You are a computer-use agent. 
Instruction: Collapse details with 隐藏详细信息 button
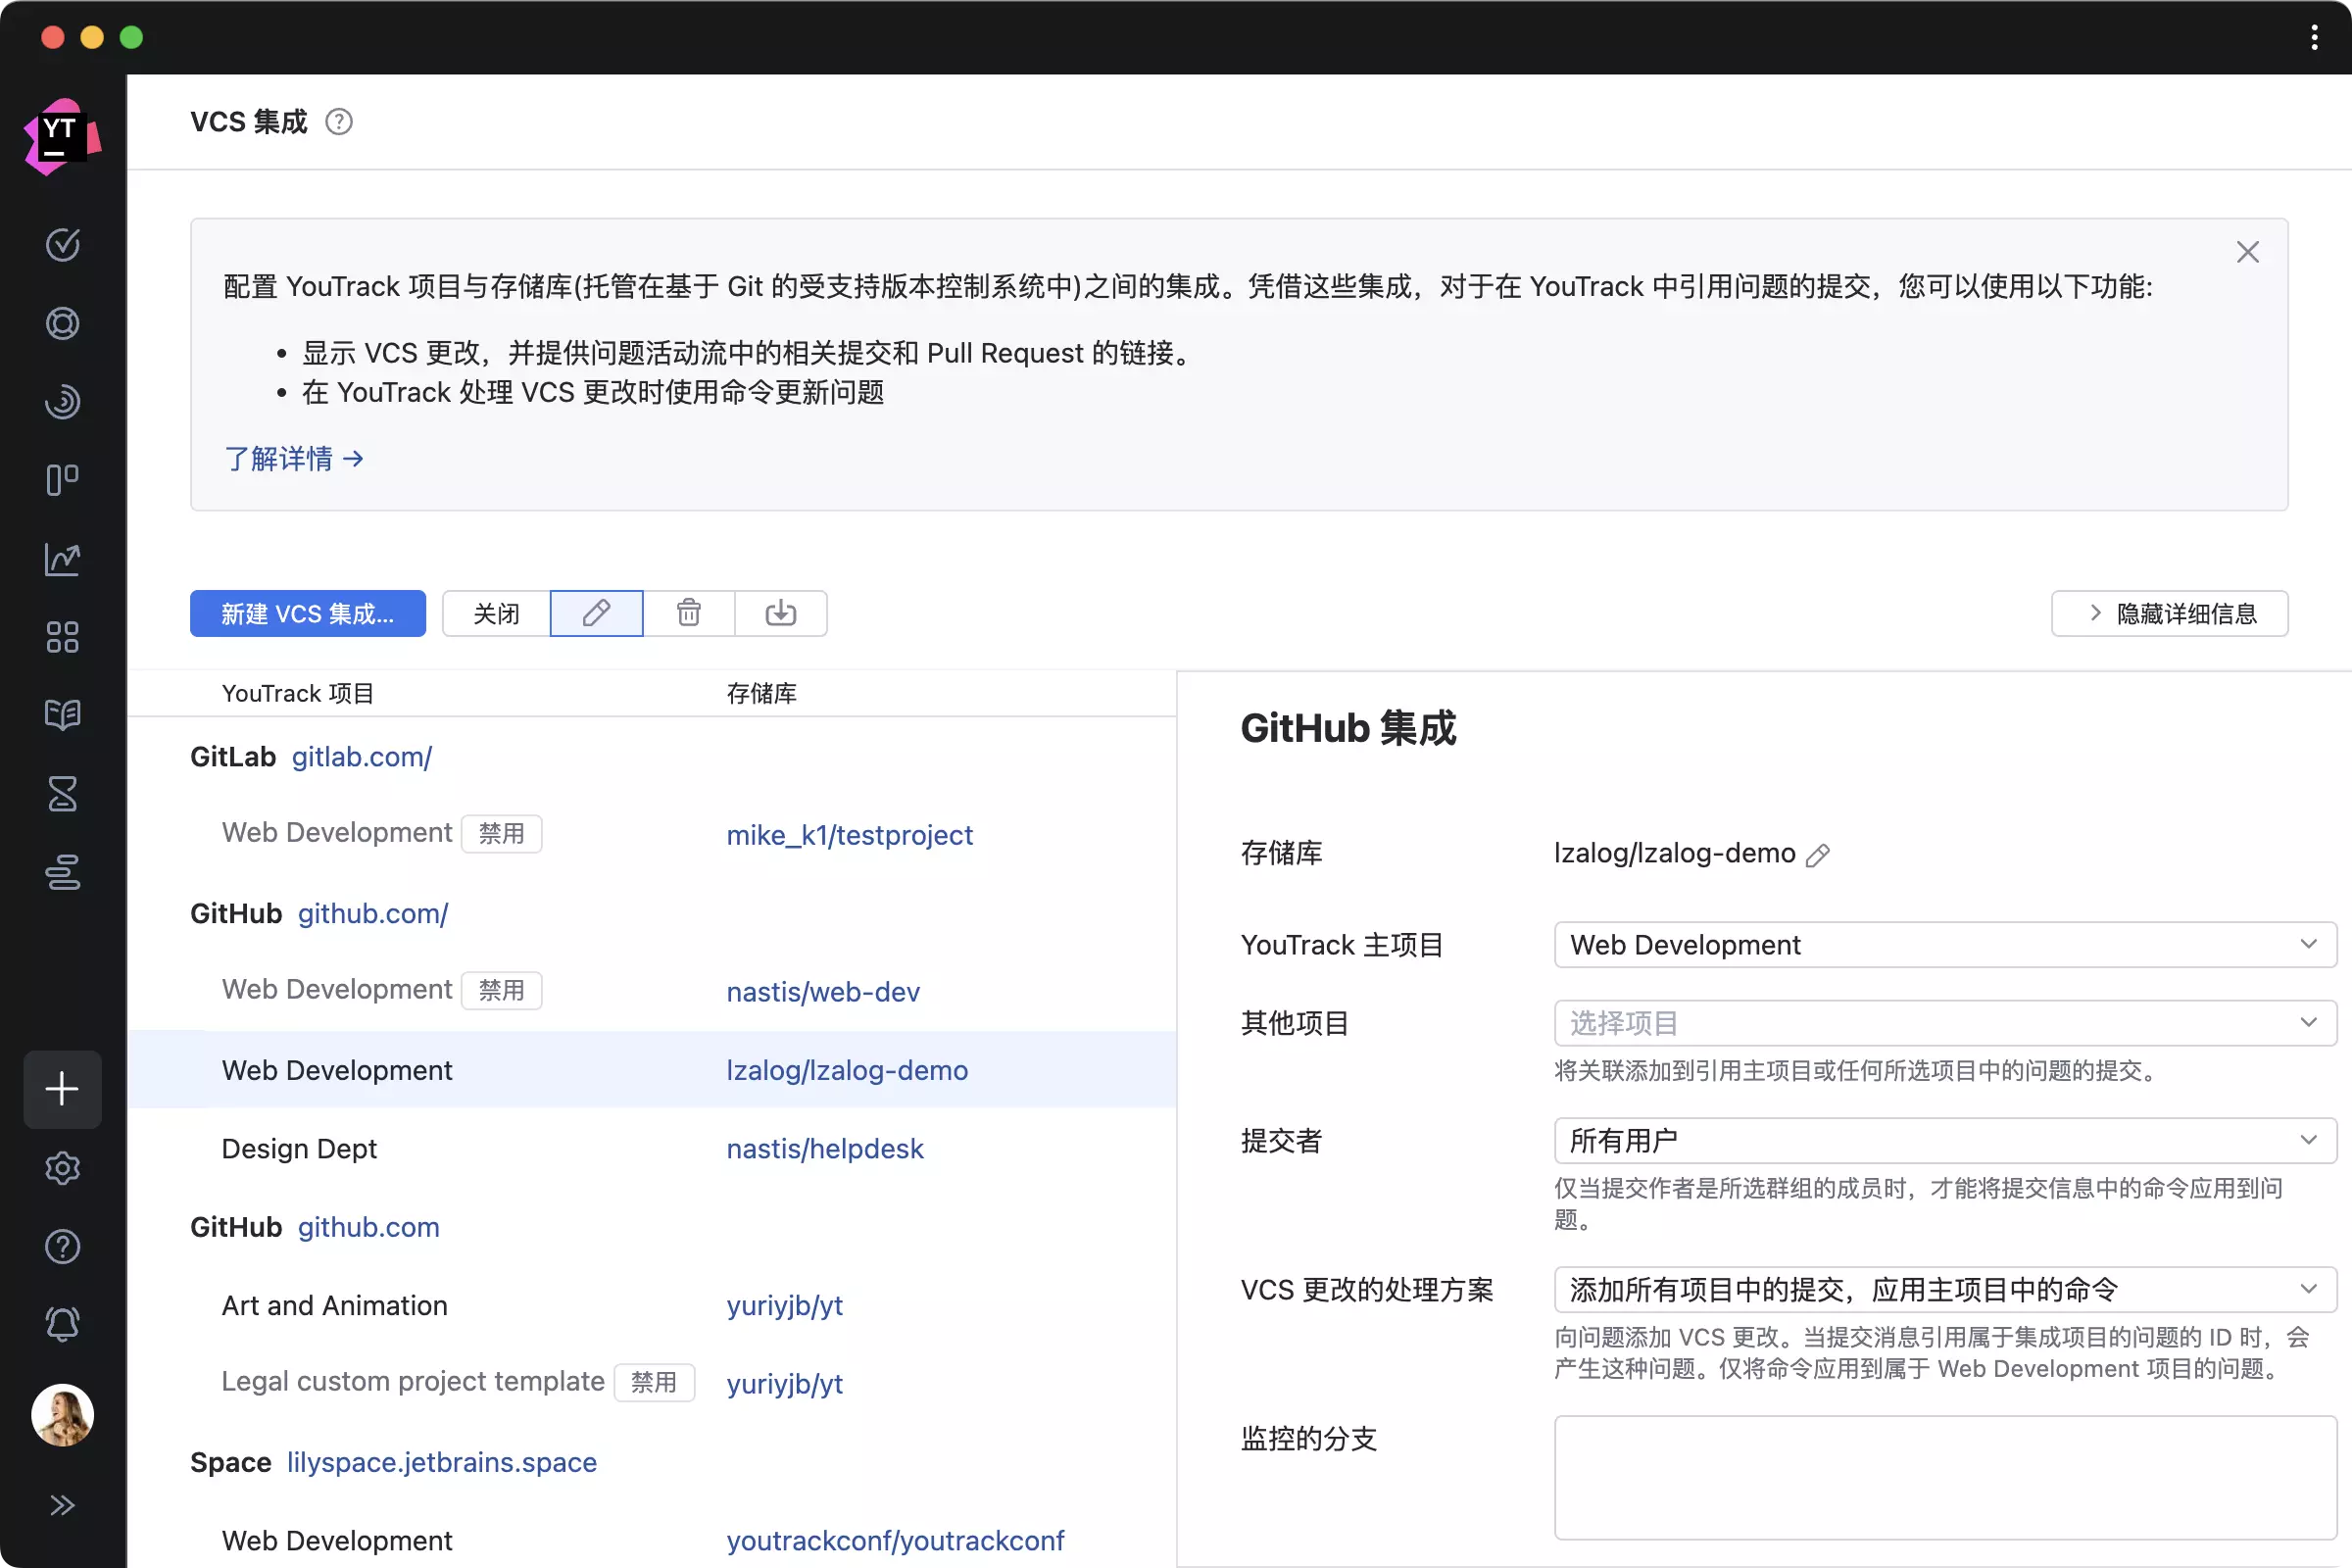click(2169, 613)
